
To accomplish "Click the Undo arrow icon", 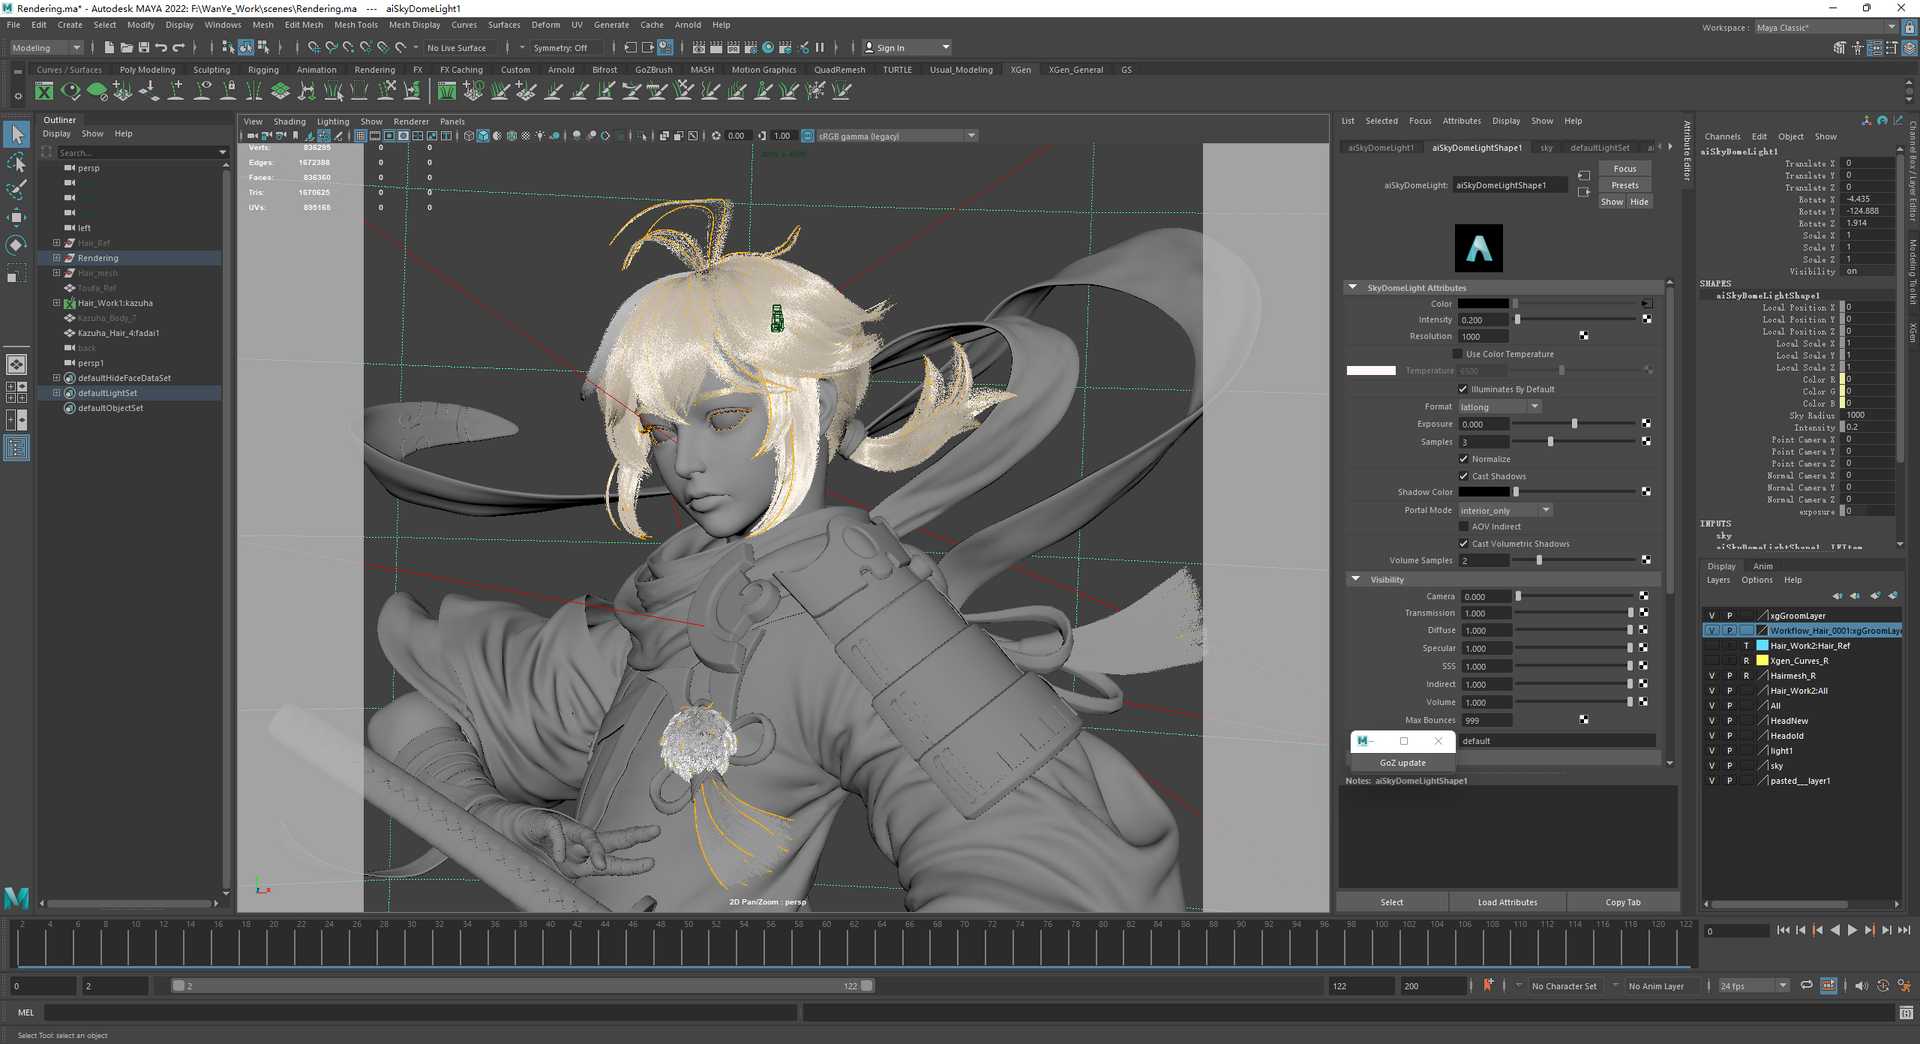I will [x=161, y=47].
